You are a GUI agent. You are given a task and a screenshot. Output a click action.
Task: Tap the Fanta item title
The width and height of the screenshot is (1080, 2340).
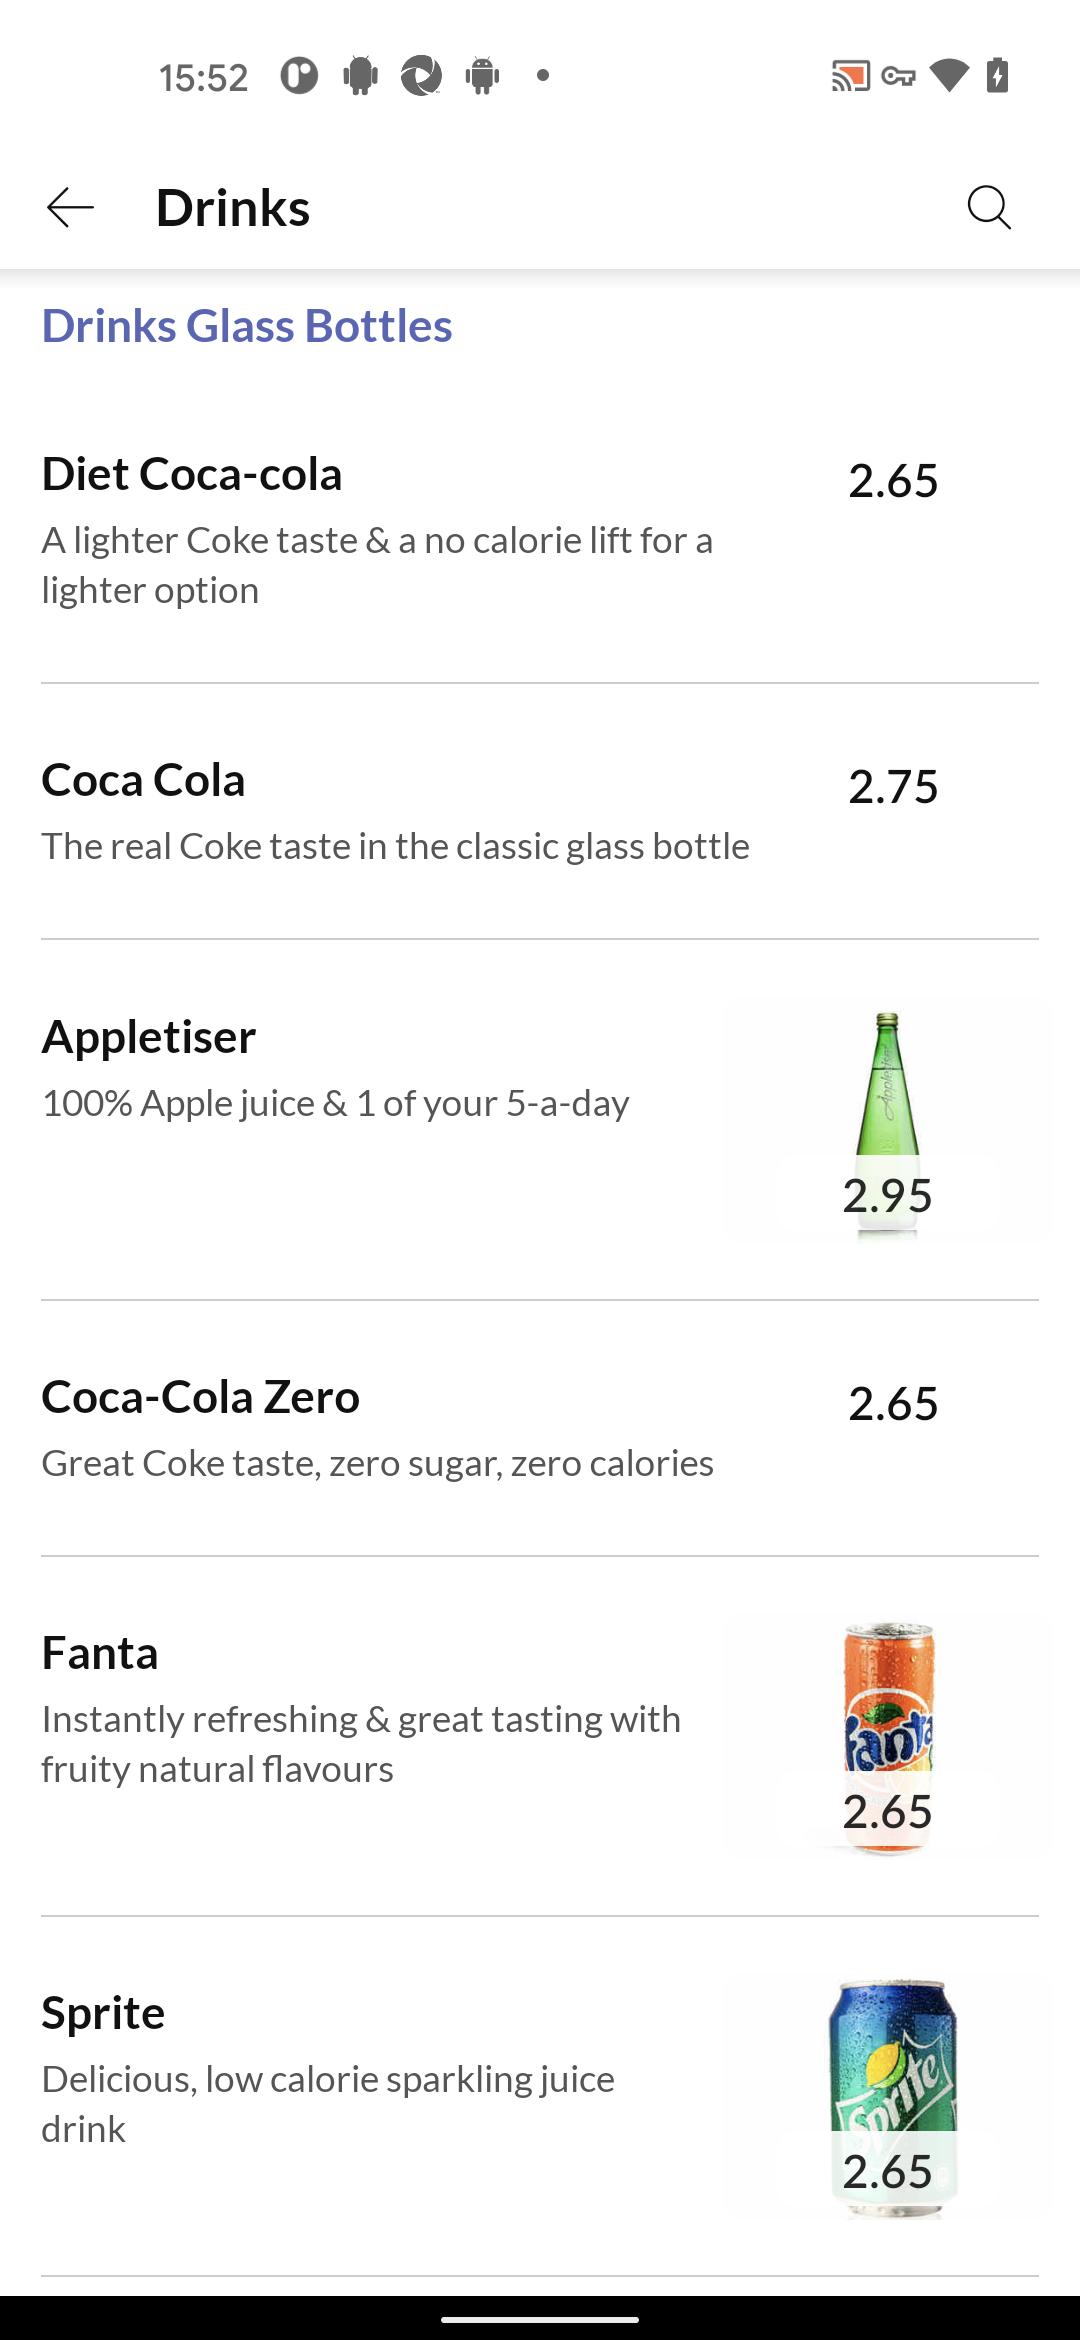coord(100,1653)
